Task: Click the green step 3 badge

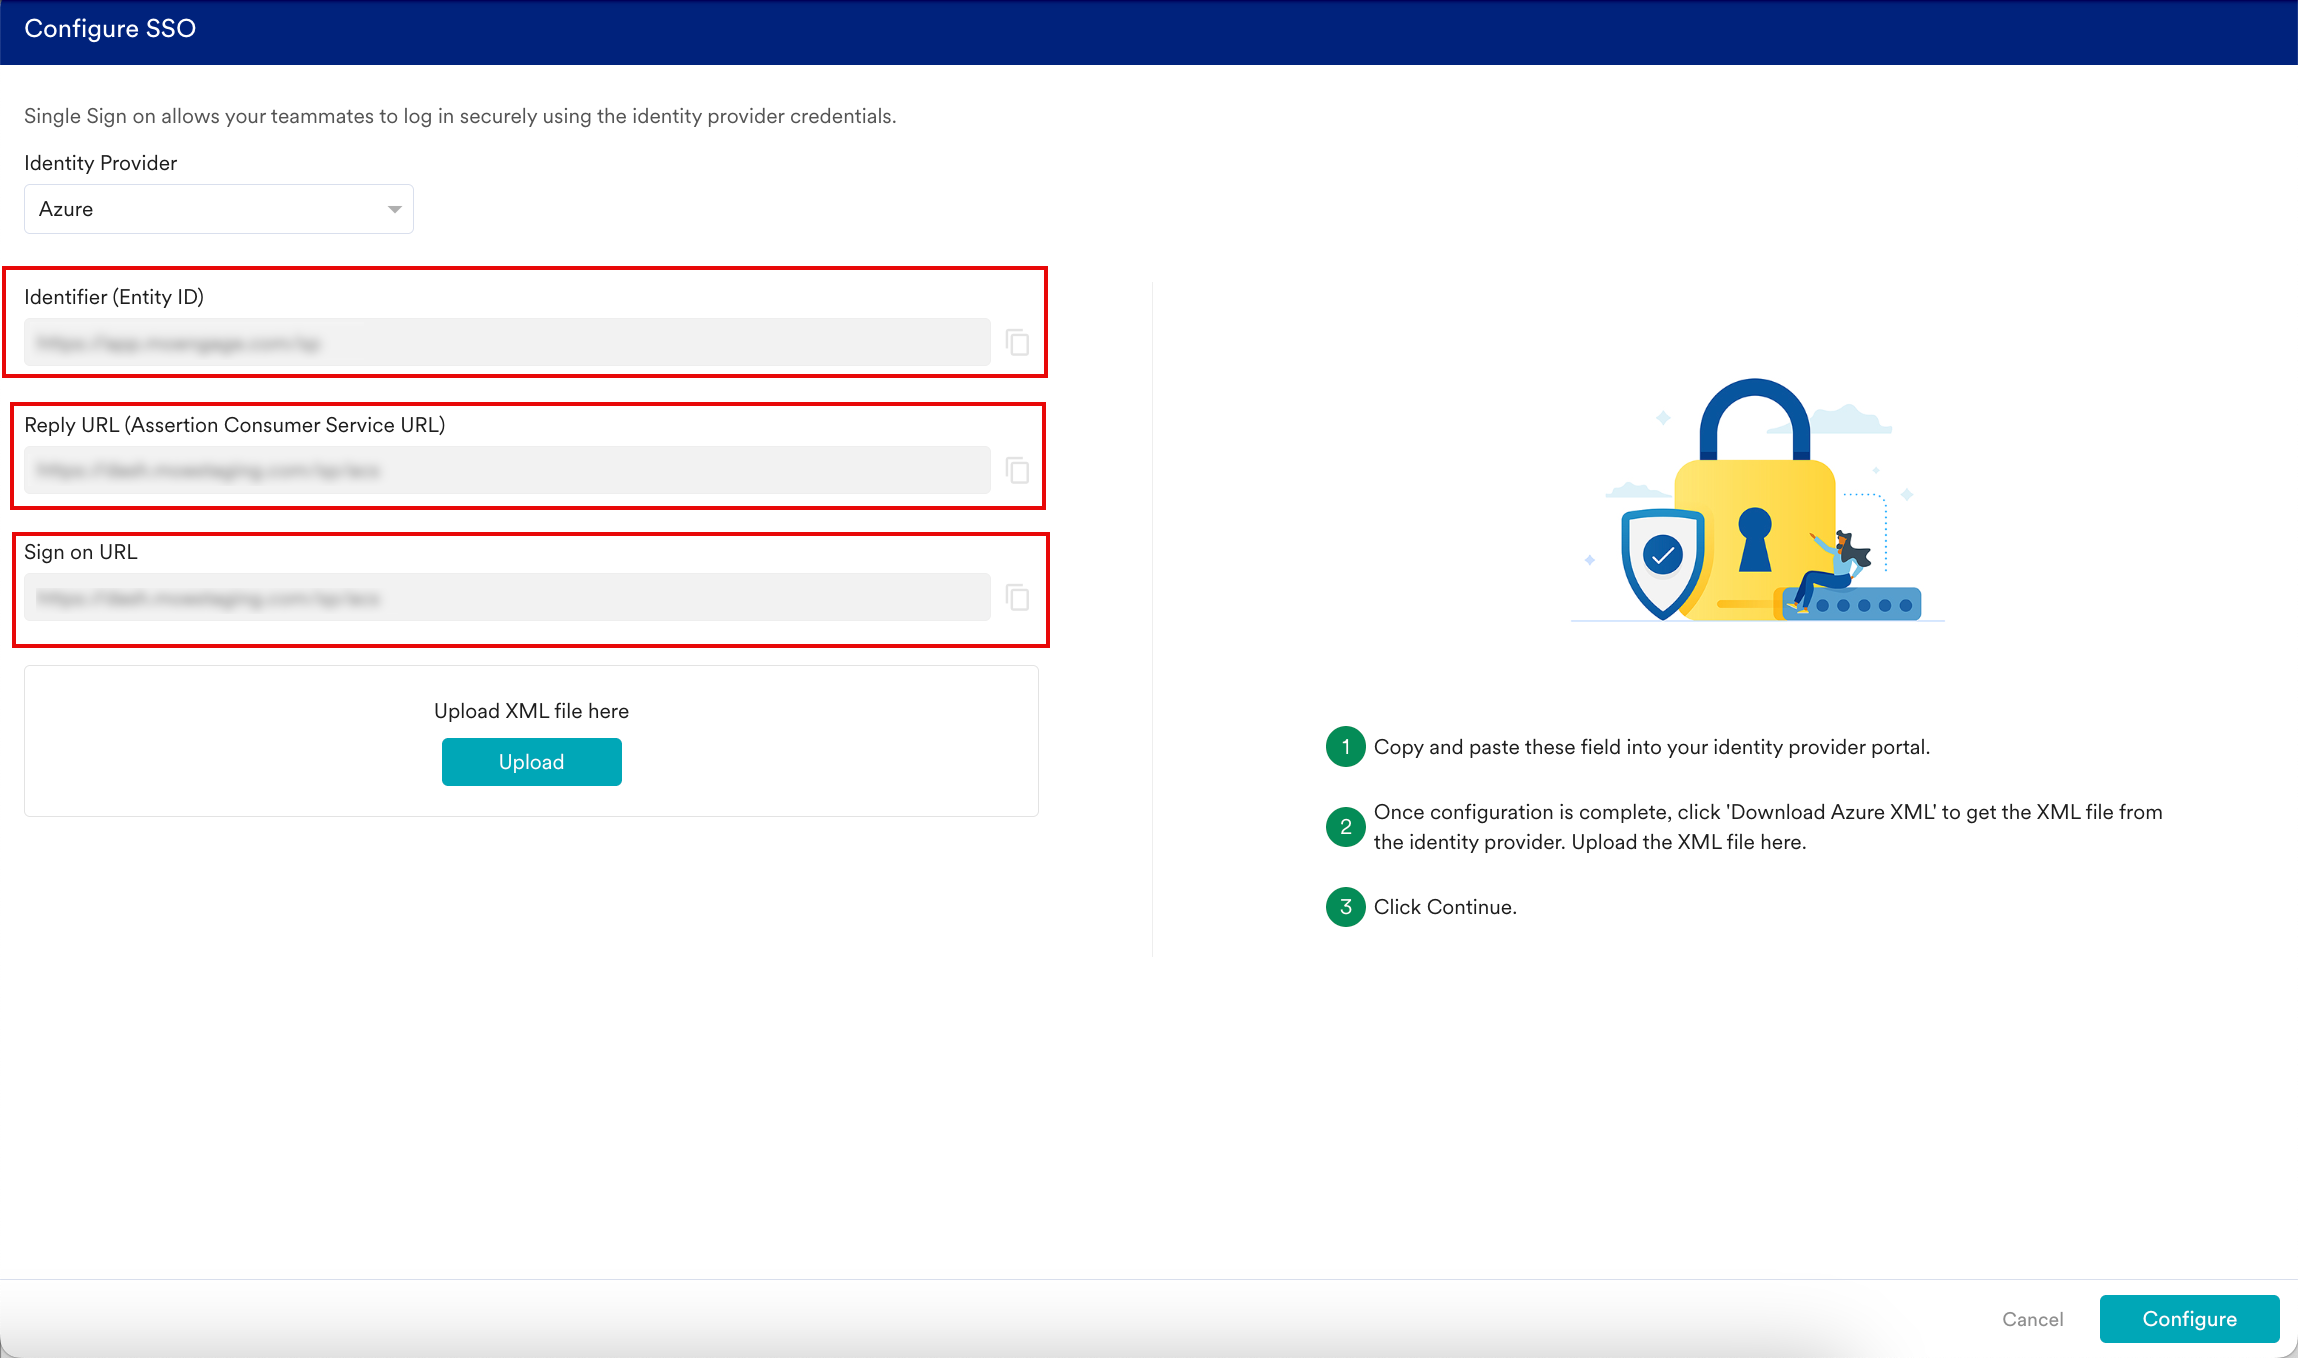Action: [1345, 907]
